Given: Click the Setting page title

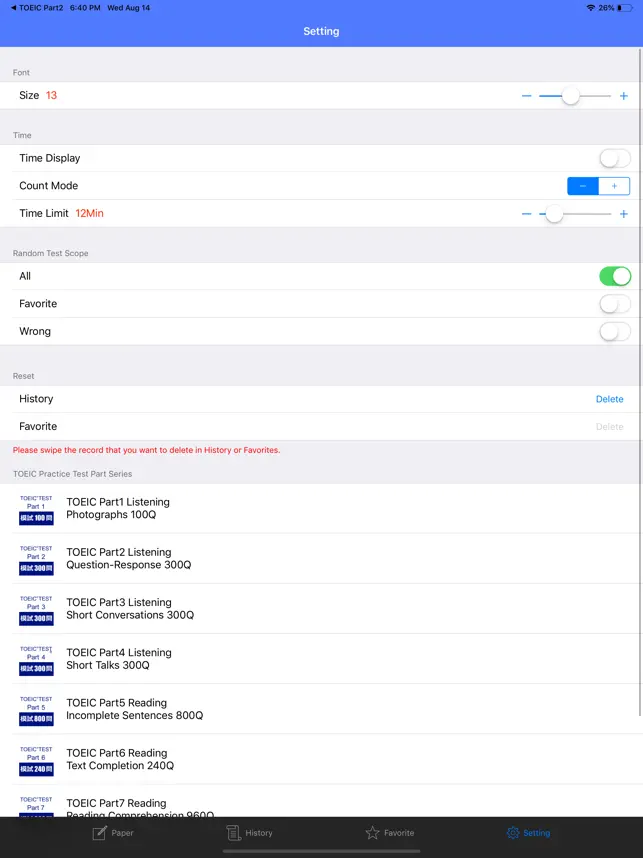Looking at the screenshot, I should click(x=321, y=31).
